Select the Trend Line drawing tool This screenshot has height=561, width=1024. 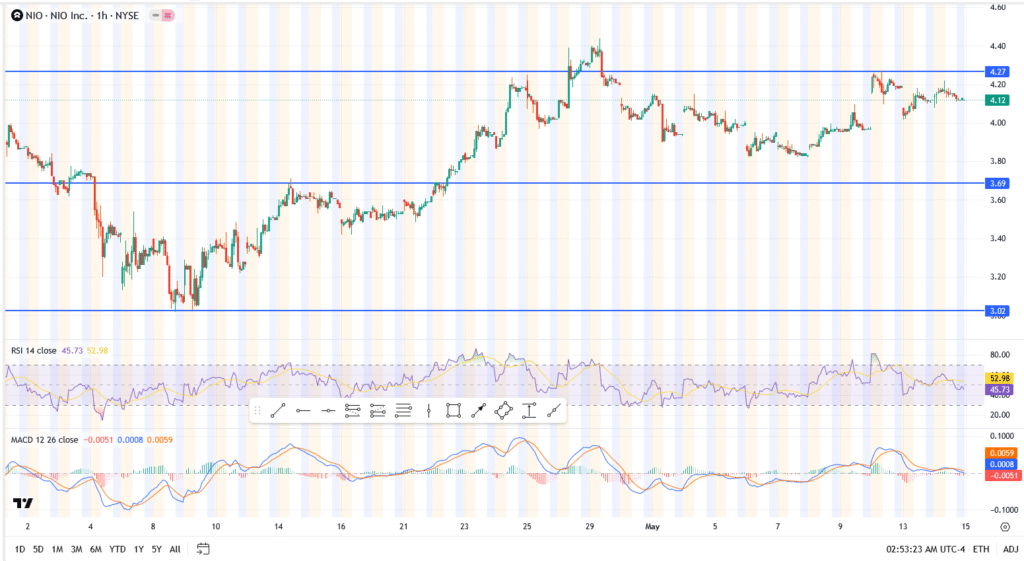(278, 411)
